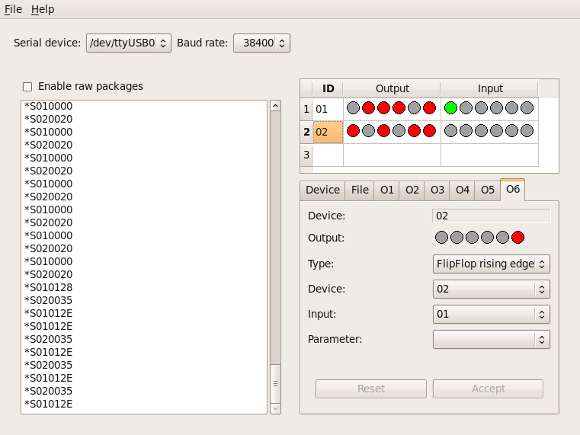
Task: Open the Serial device dropdown /dev/ttyUSB0
Action: pos(129,43)
